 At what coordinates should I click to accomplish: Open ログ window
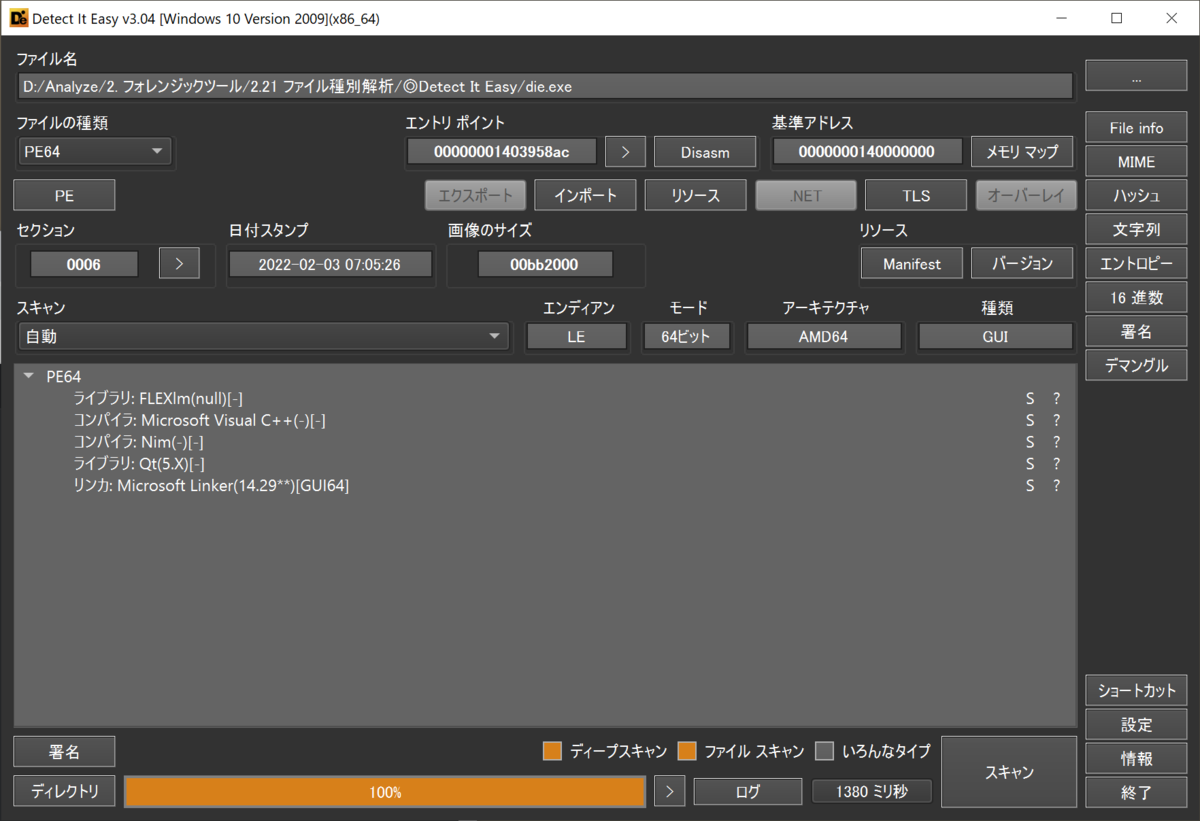click(748, 792)
